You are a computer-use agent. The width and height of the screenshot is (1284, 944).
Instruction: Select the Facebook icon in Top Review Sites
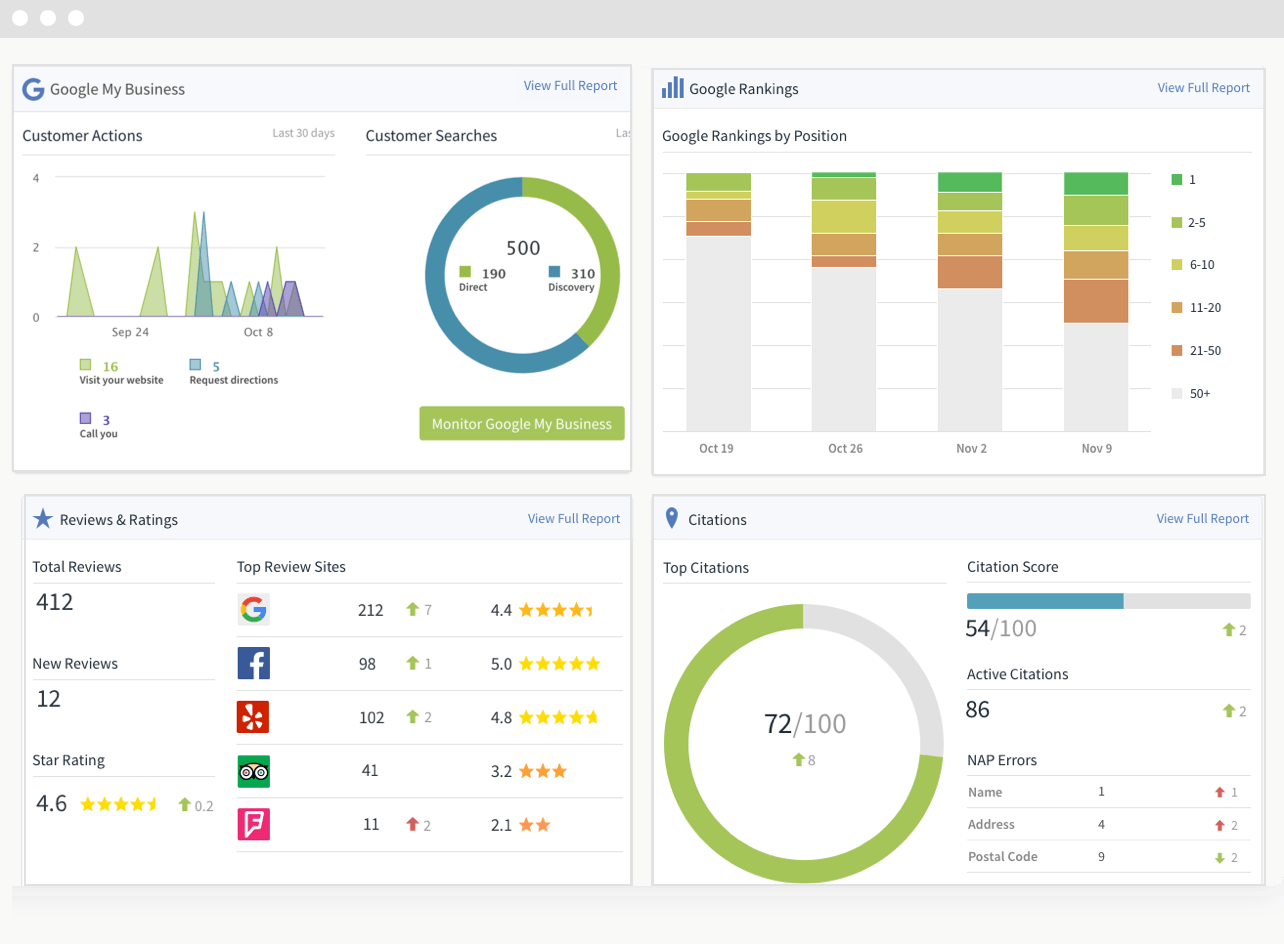point(253,664)
